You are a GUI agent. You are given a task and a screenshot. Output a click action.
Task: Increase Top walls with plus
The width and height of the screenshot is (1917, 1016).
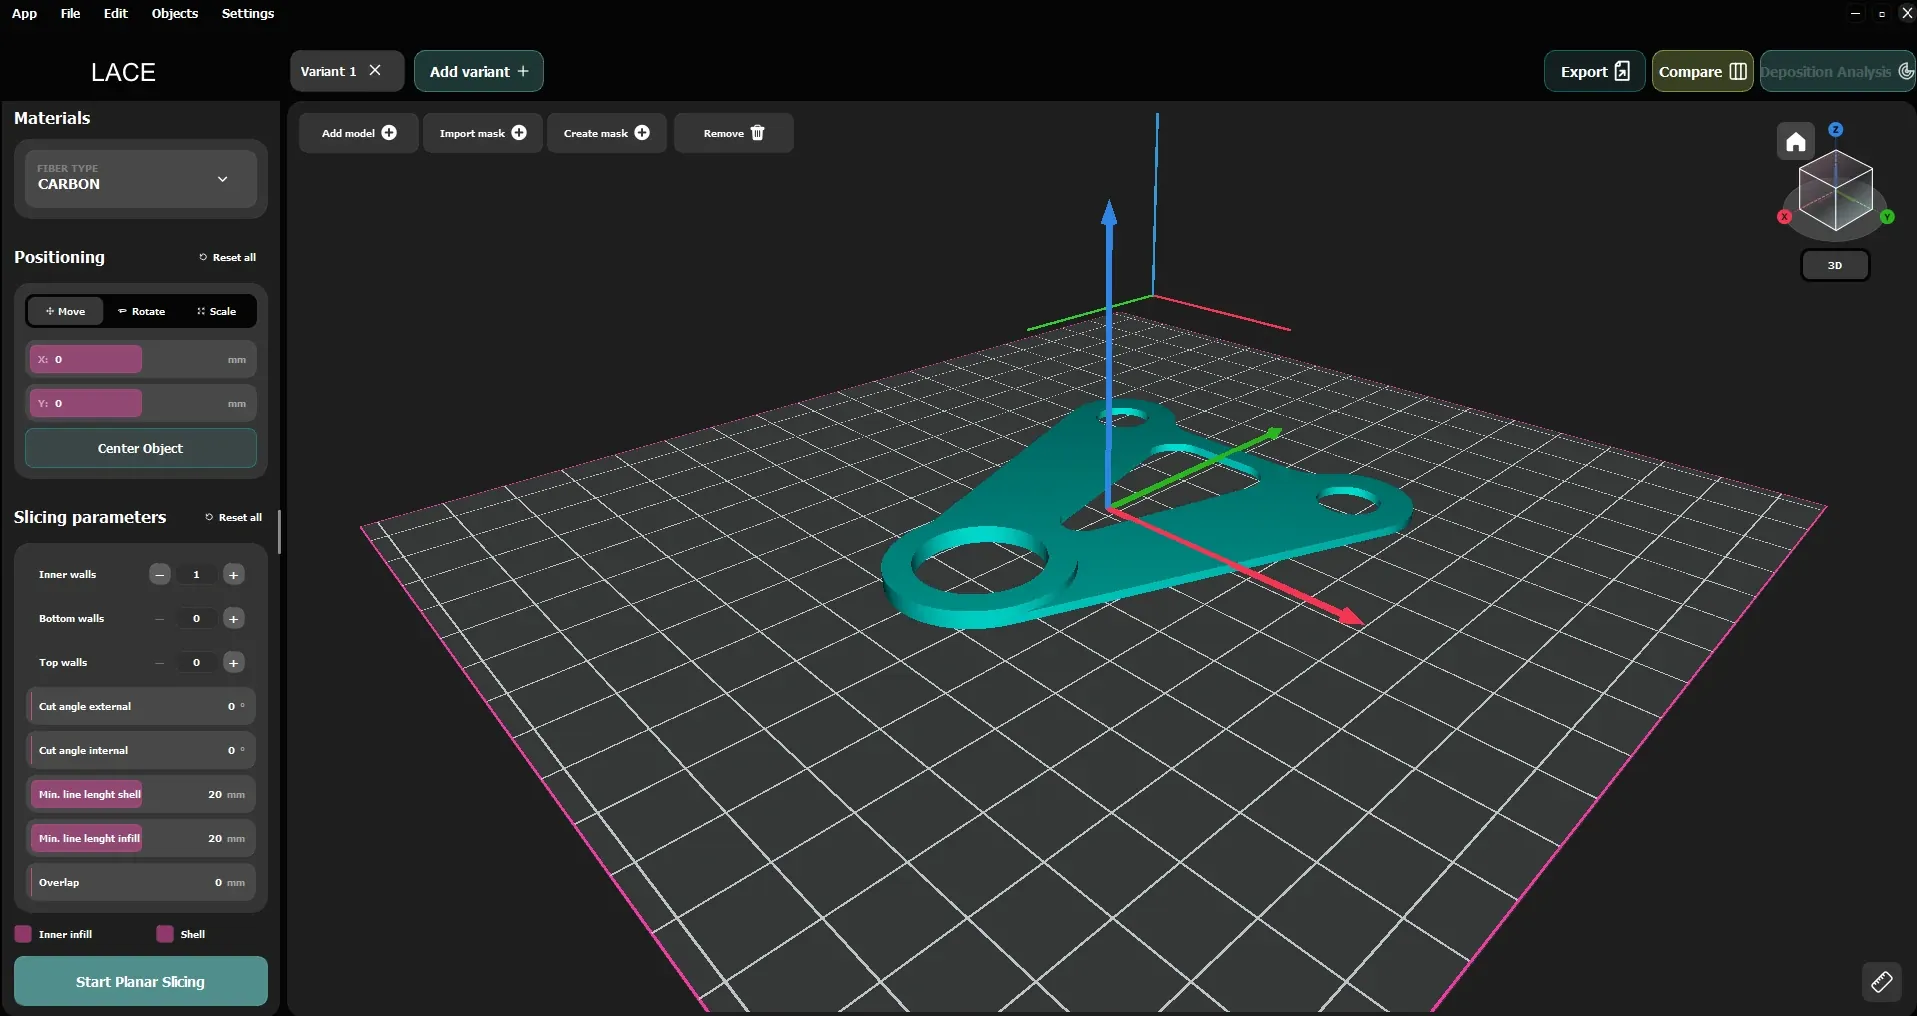(233, 663)
